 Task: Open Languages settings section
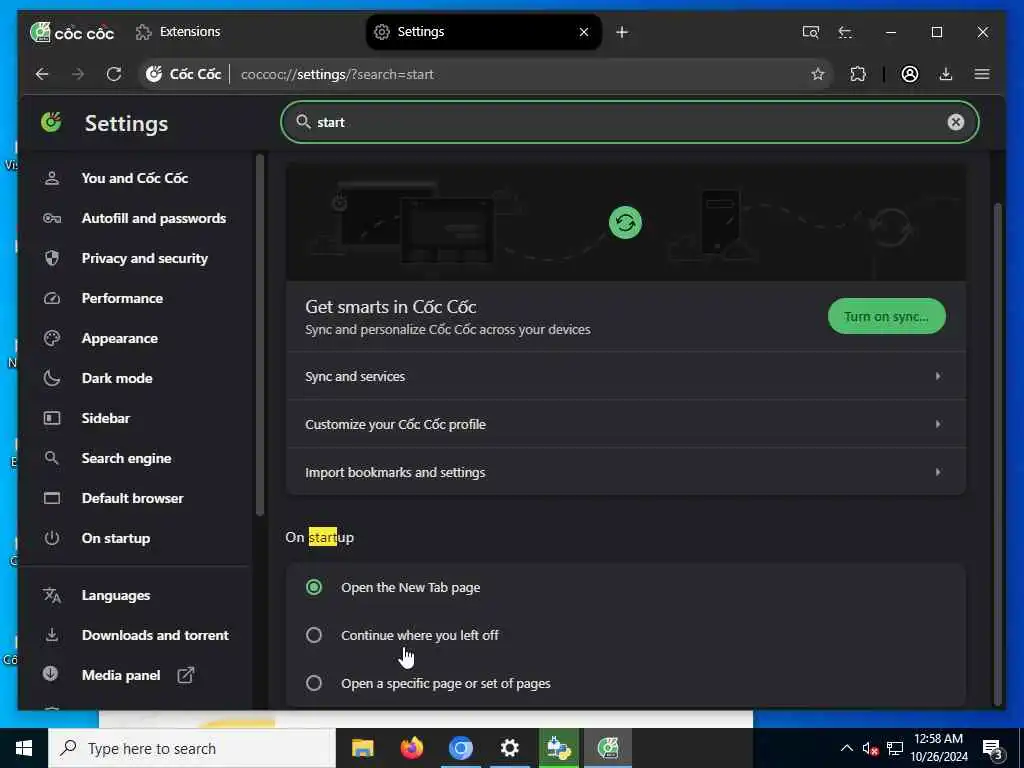tap(116, 596)
